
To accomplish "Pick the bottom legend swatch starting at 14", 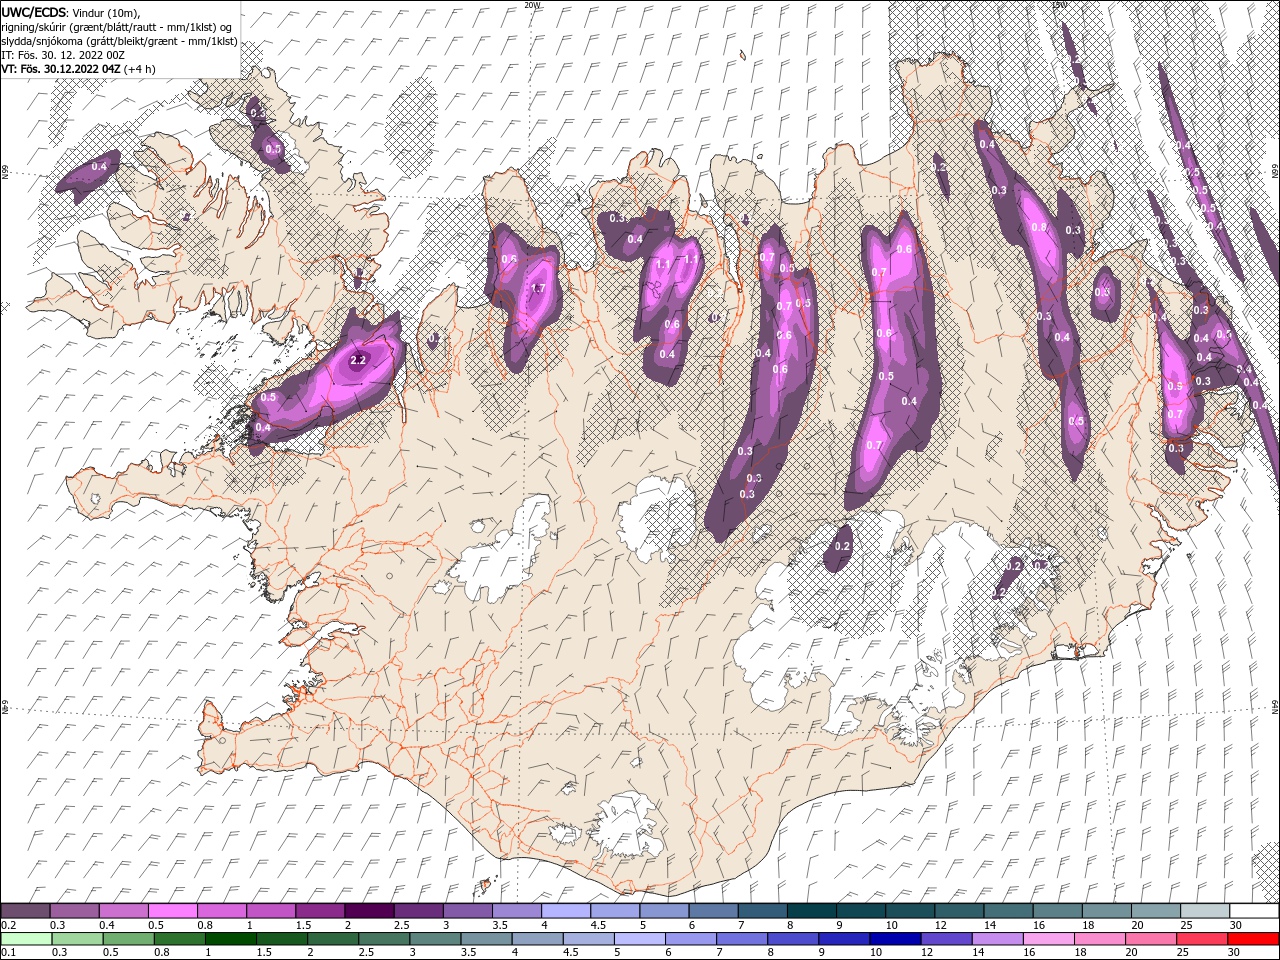I will coord(998,939).
